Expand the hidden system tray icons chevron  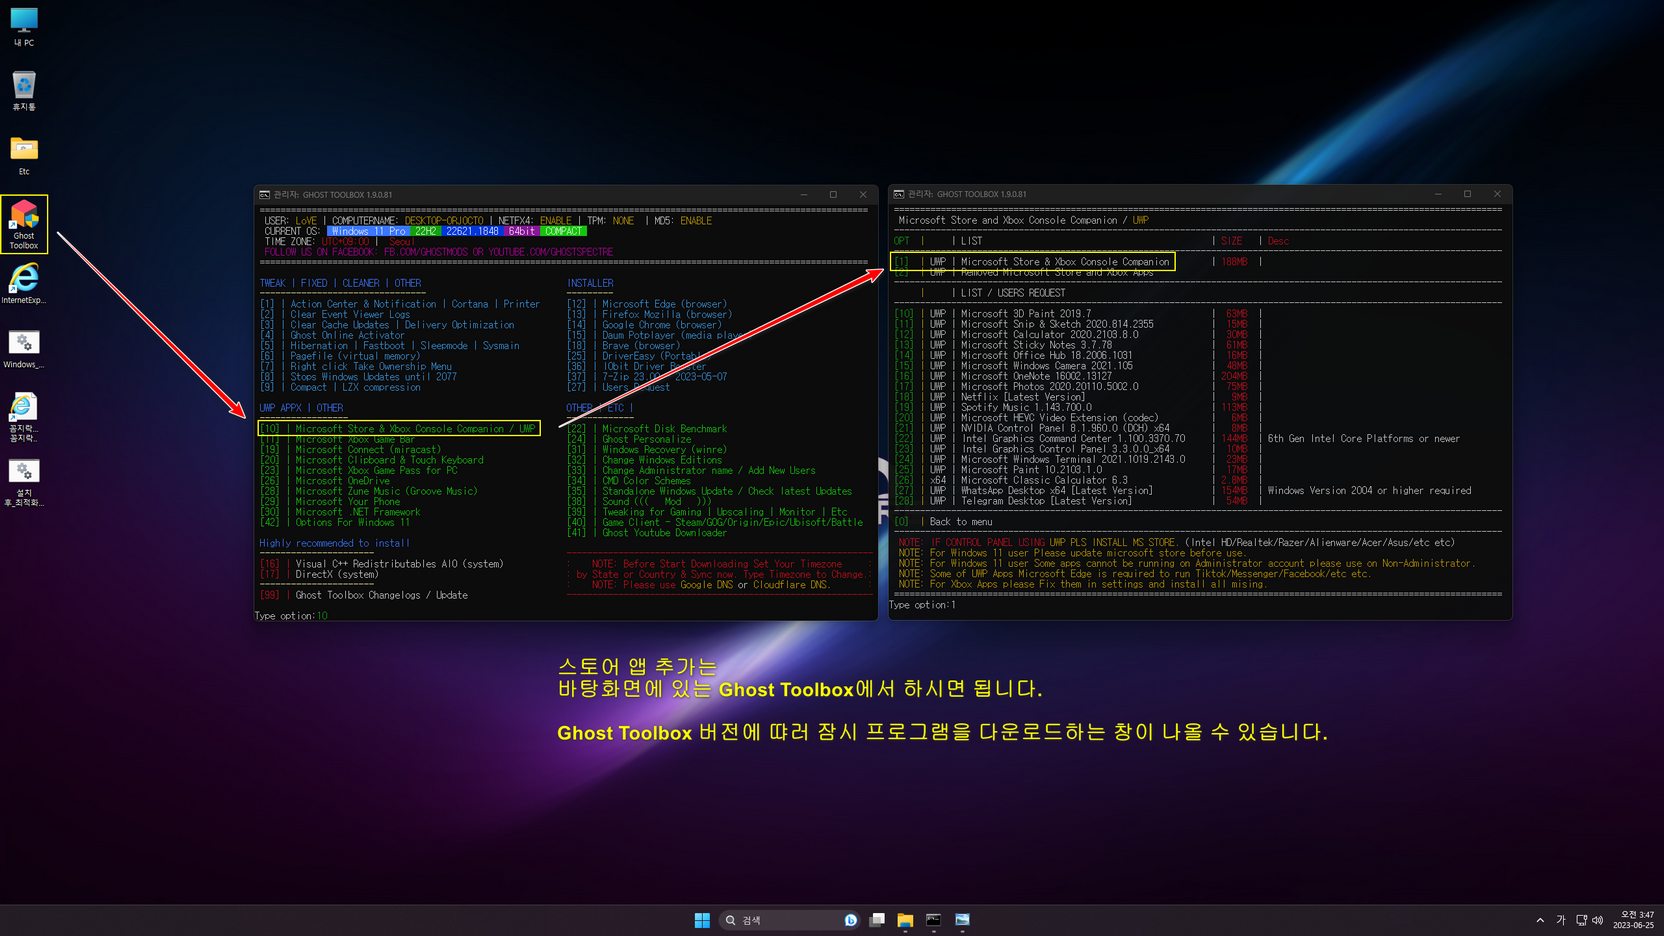(x=1540, y=920)
